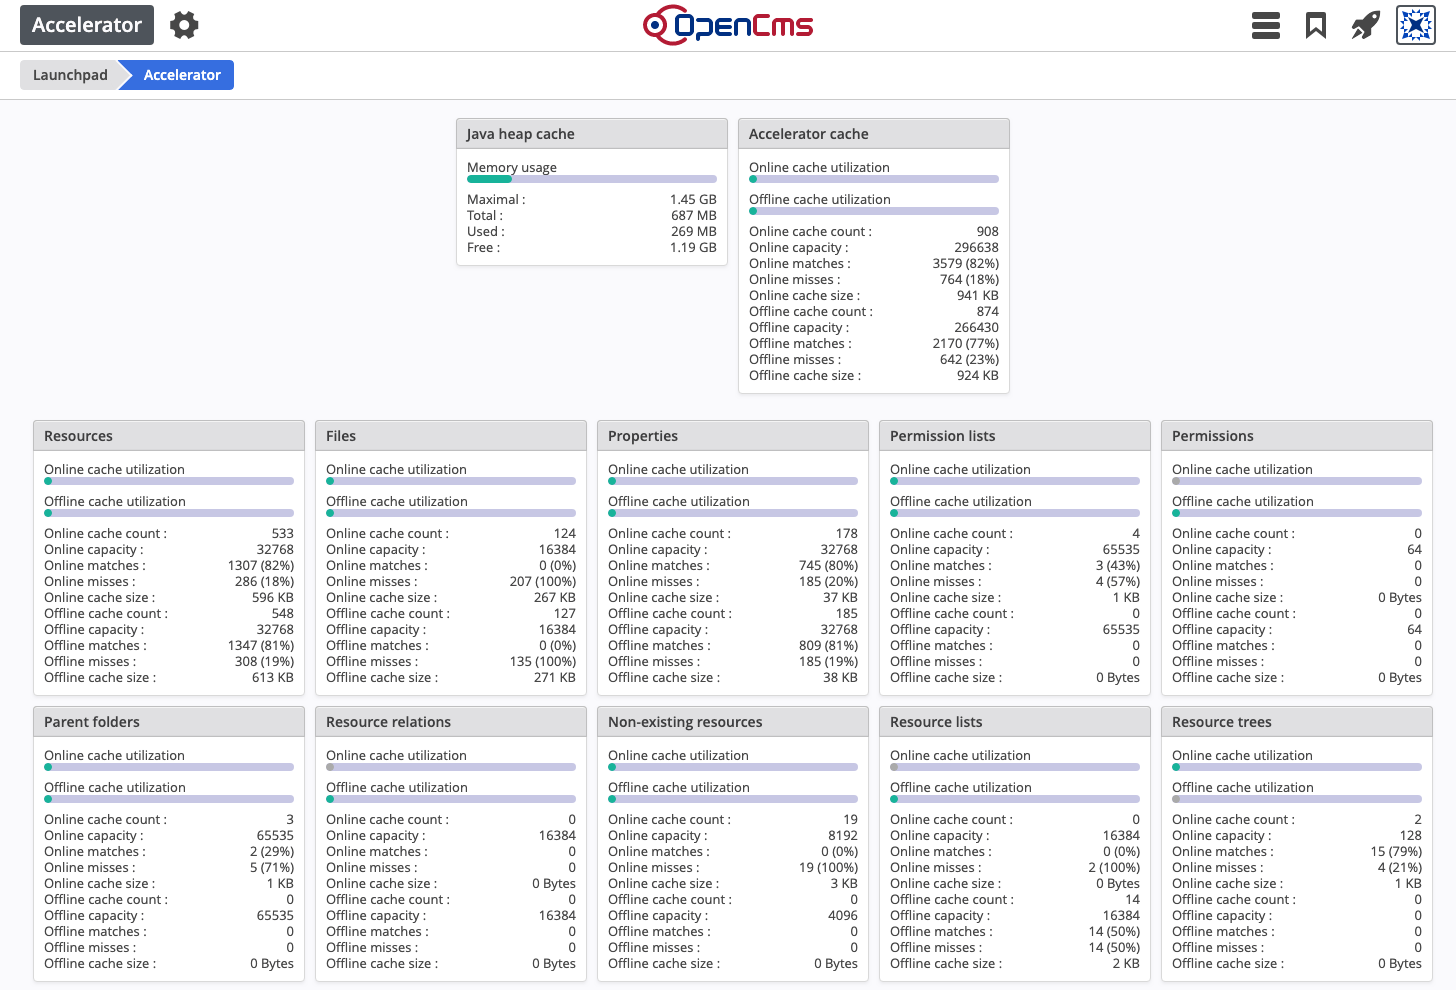
Task: Open the settings gear next to Accelerator
Action: (184, 25)
